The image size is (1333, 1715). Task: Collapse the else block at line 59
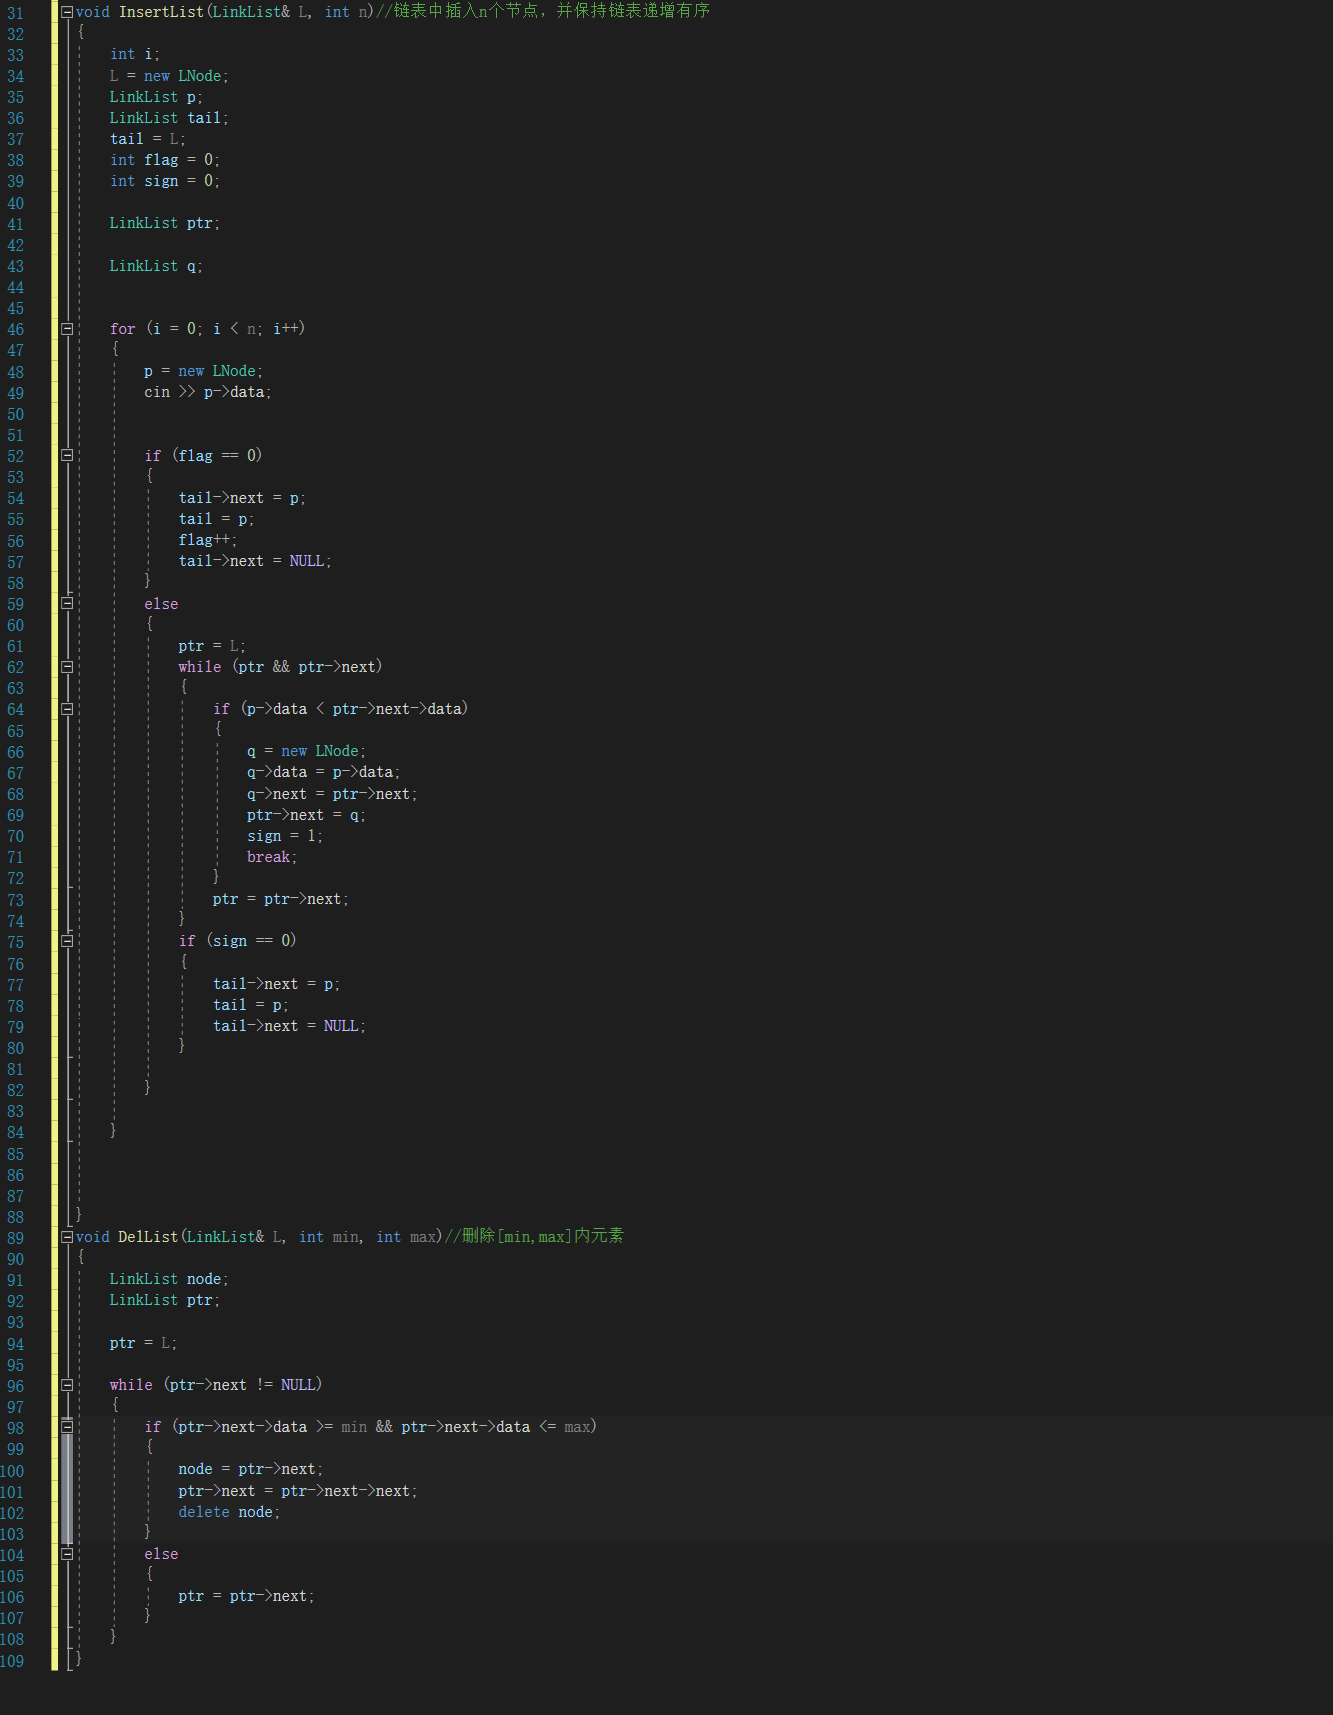tap(67, 603)
